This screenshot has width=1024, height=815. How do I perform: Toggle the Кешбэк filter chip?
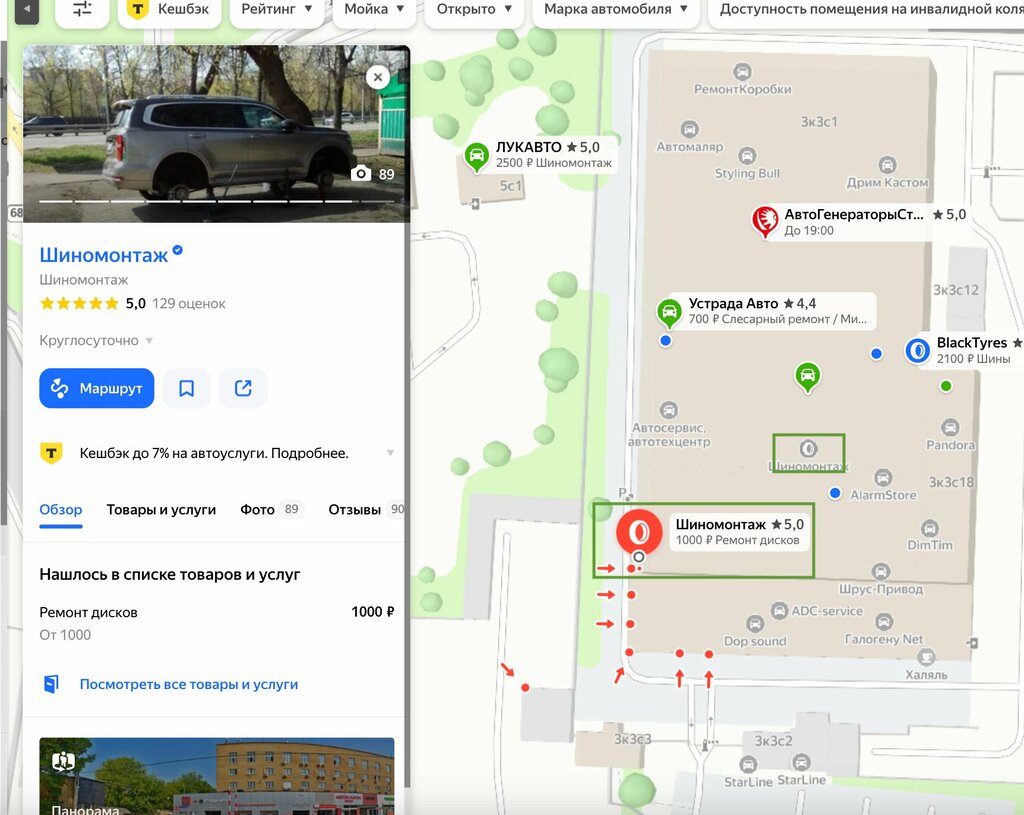(x=170, y=9)
